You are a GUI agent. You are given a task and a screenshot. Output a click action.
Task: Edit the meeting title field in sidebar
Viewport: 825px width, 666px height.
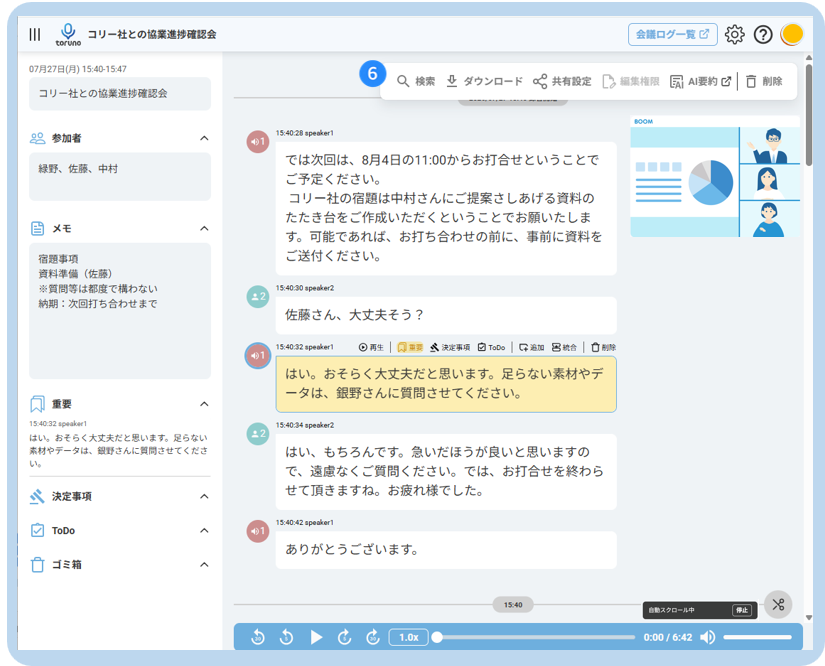pyautogui.click(x=120, y=94)
